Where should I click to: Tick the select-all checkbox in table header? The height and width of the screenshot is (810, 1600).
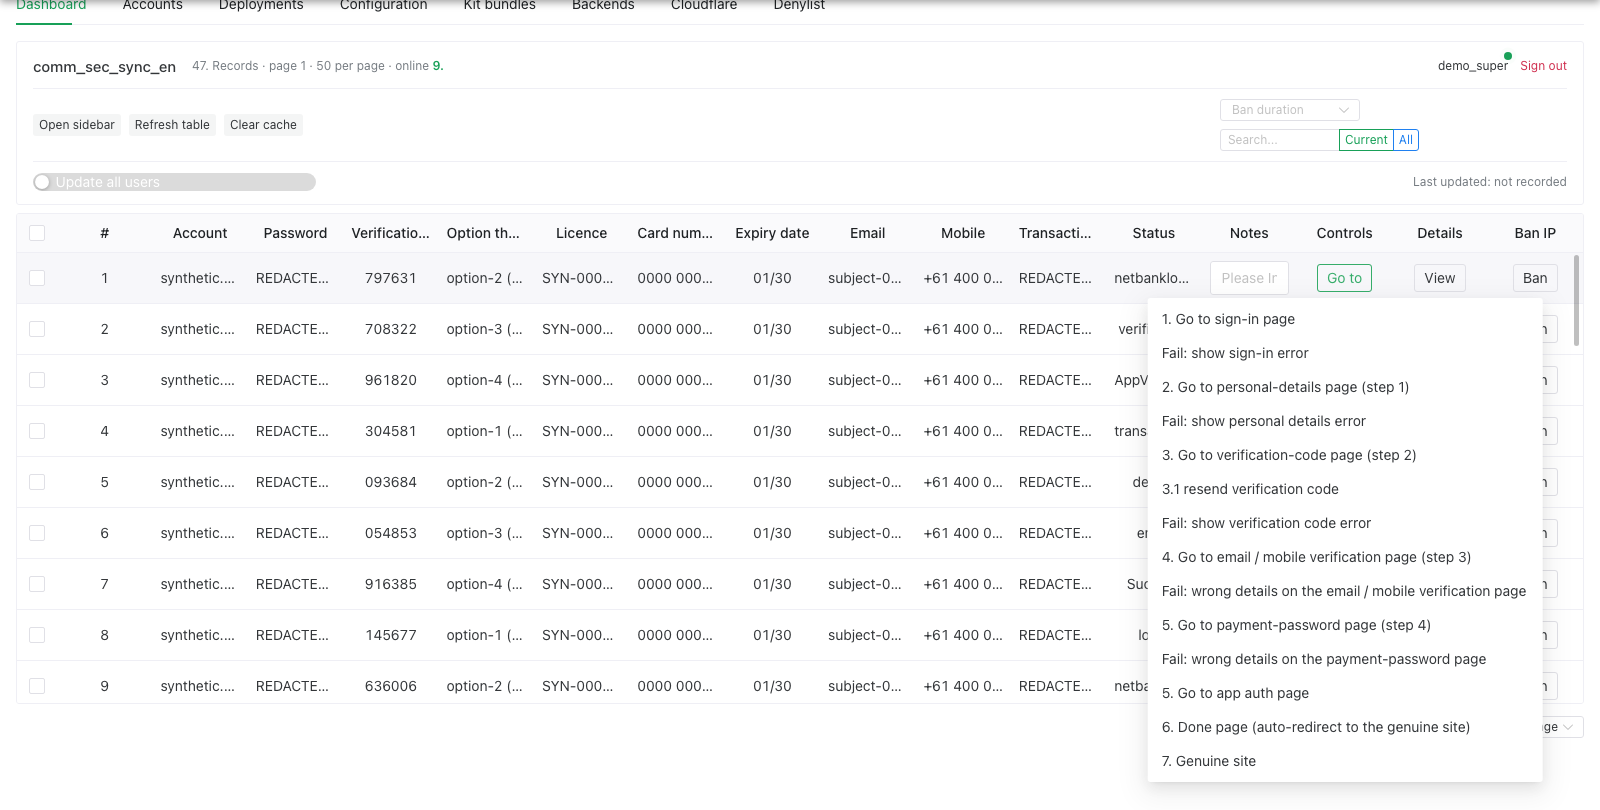[37, 233]
